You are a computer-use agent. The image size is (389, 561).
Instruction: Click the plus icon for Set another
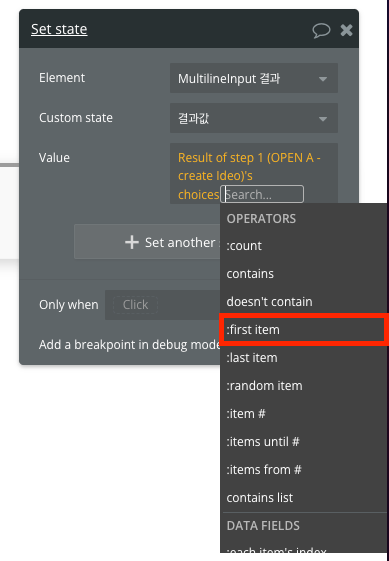(132, 242)
